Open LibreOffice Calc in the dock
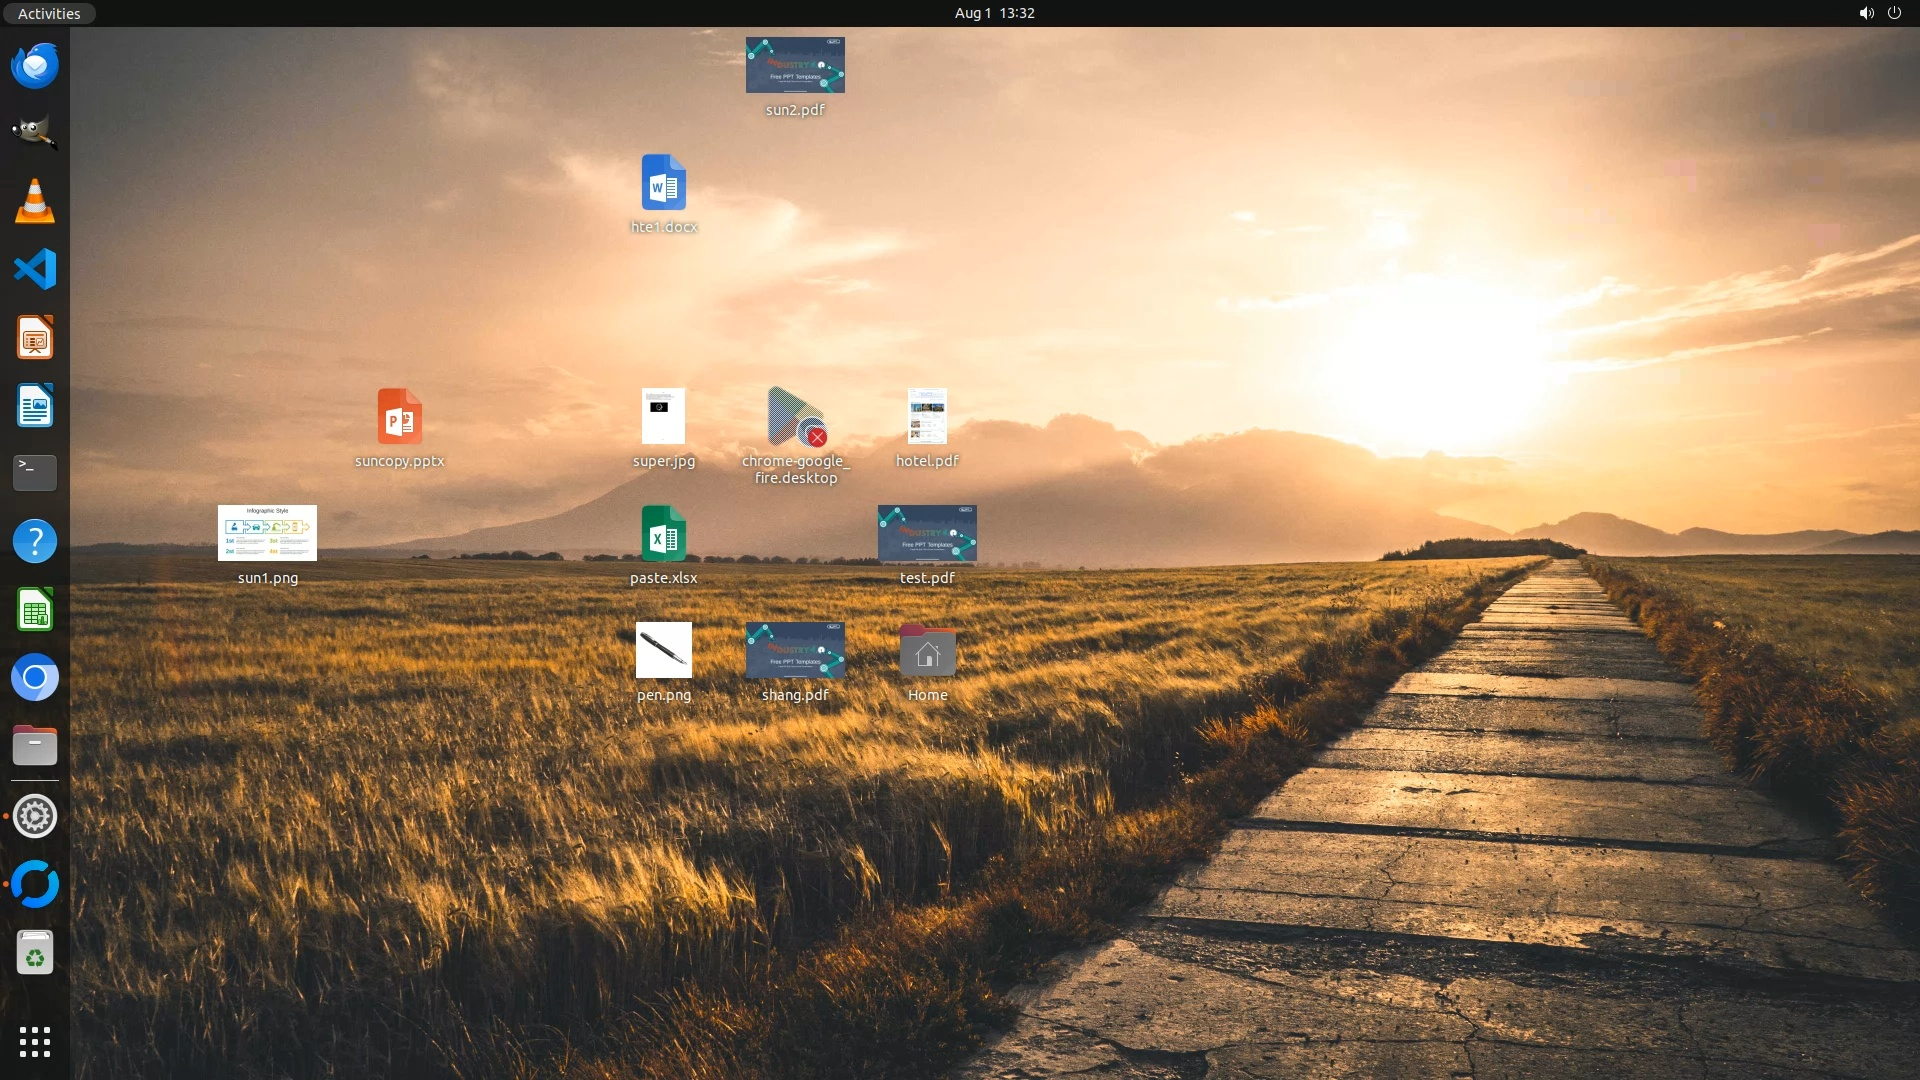 tap(35, 610)
